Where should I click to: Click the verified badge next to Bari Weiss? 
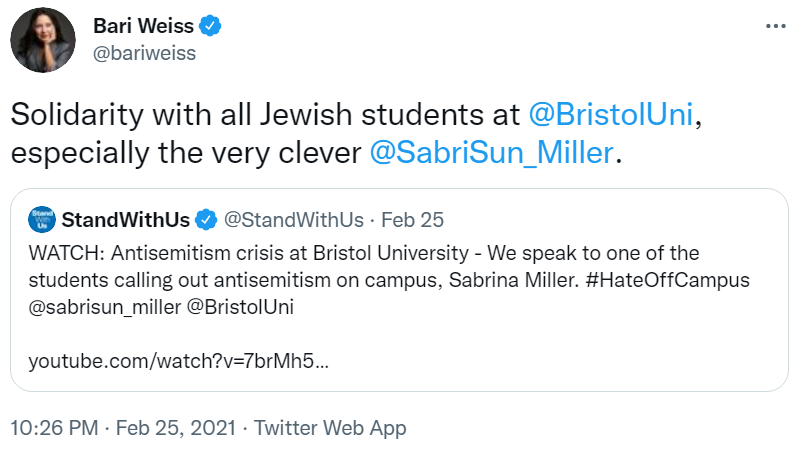coord(210,26)
